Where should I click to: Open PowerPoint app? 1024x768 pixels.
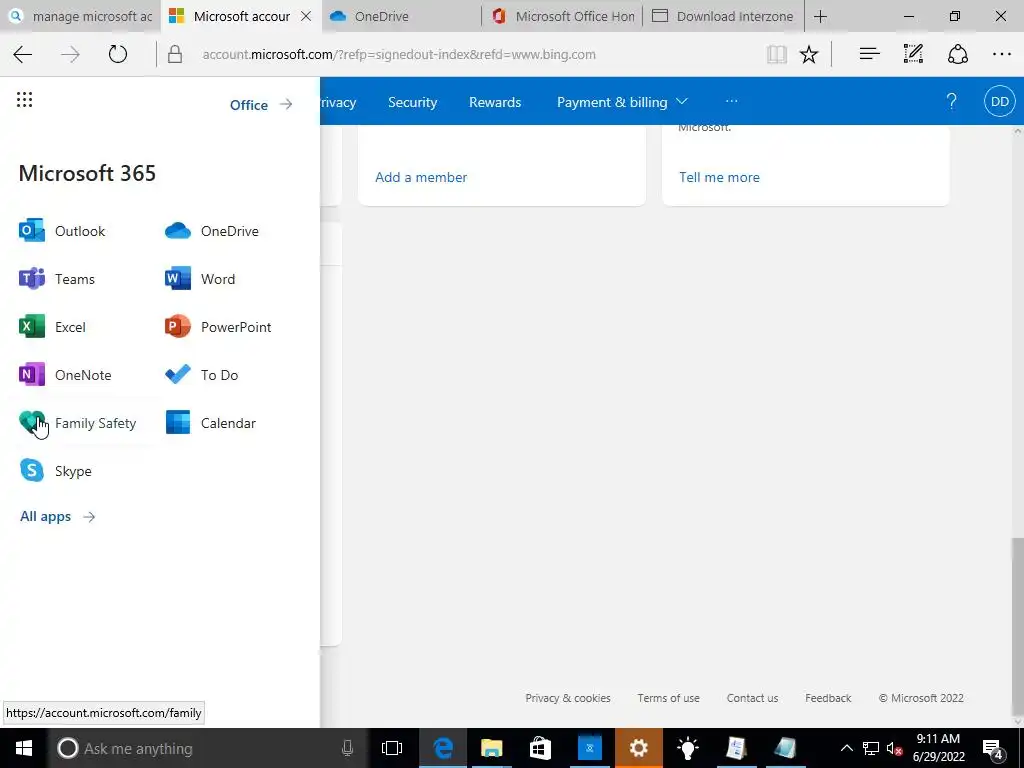point(218,327)
